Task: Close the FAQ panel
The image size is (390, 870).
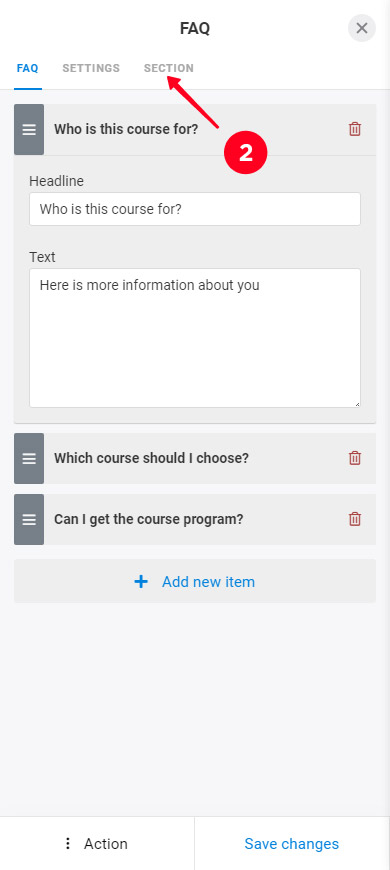Action: [x=362, y=28]
